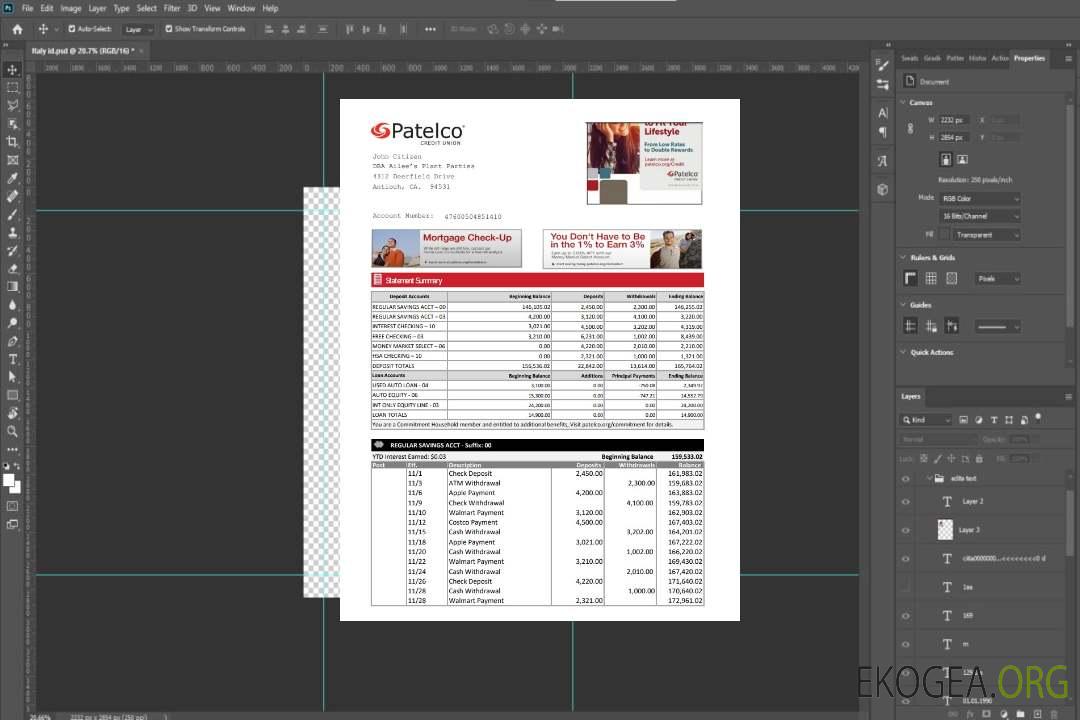This screenshot has width=1080, height=720.
Task: Open the ruler units Pixels dropdown
Action: tap(998, 278)
